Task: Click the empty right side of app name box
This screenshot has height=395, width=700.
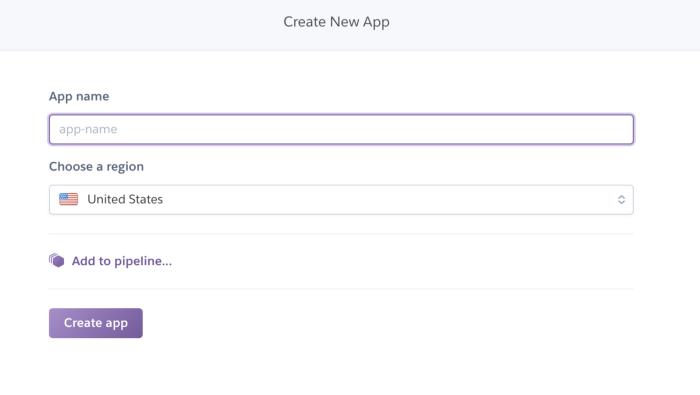Action: coord(491,129)
